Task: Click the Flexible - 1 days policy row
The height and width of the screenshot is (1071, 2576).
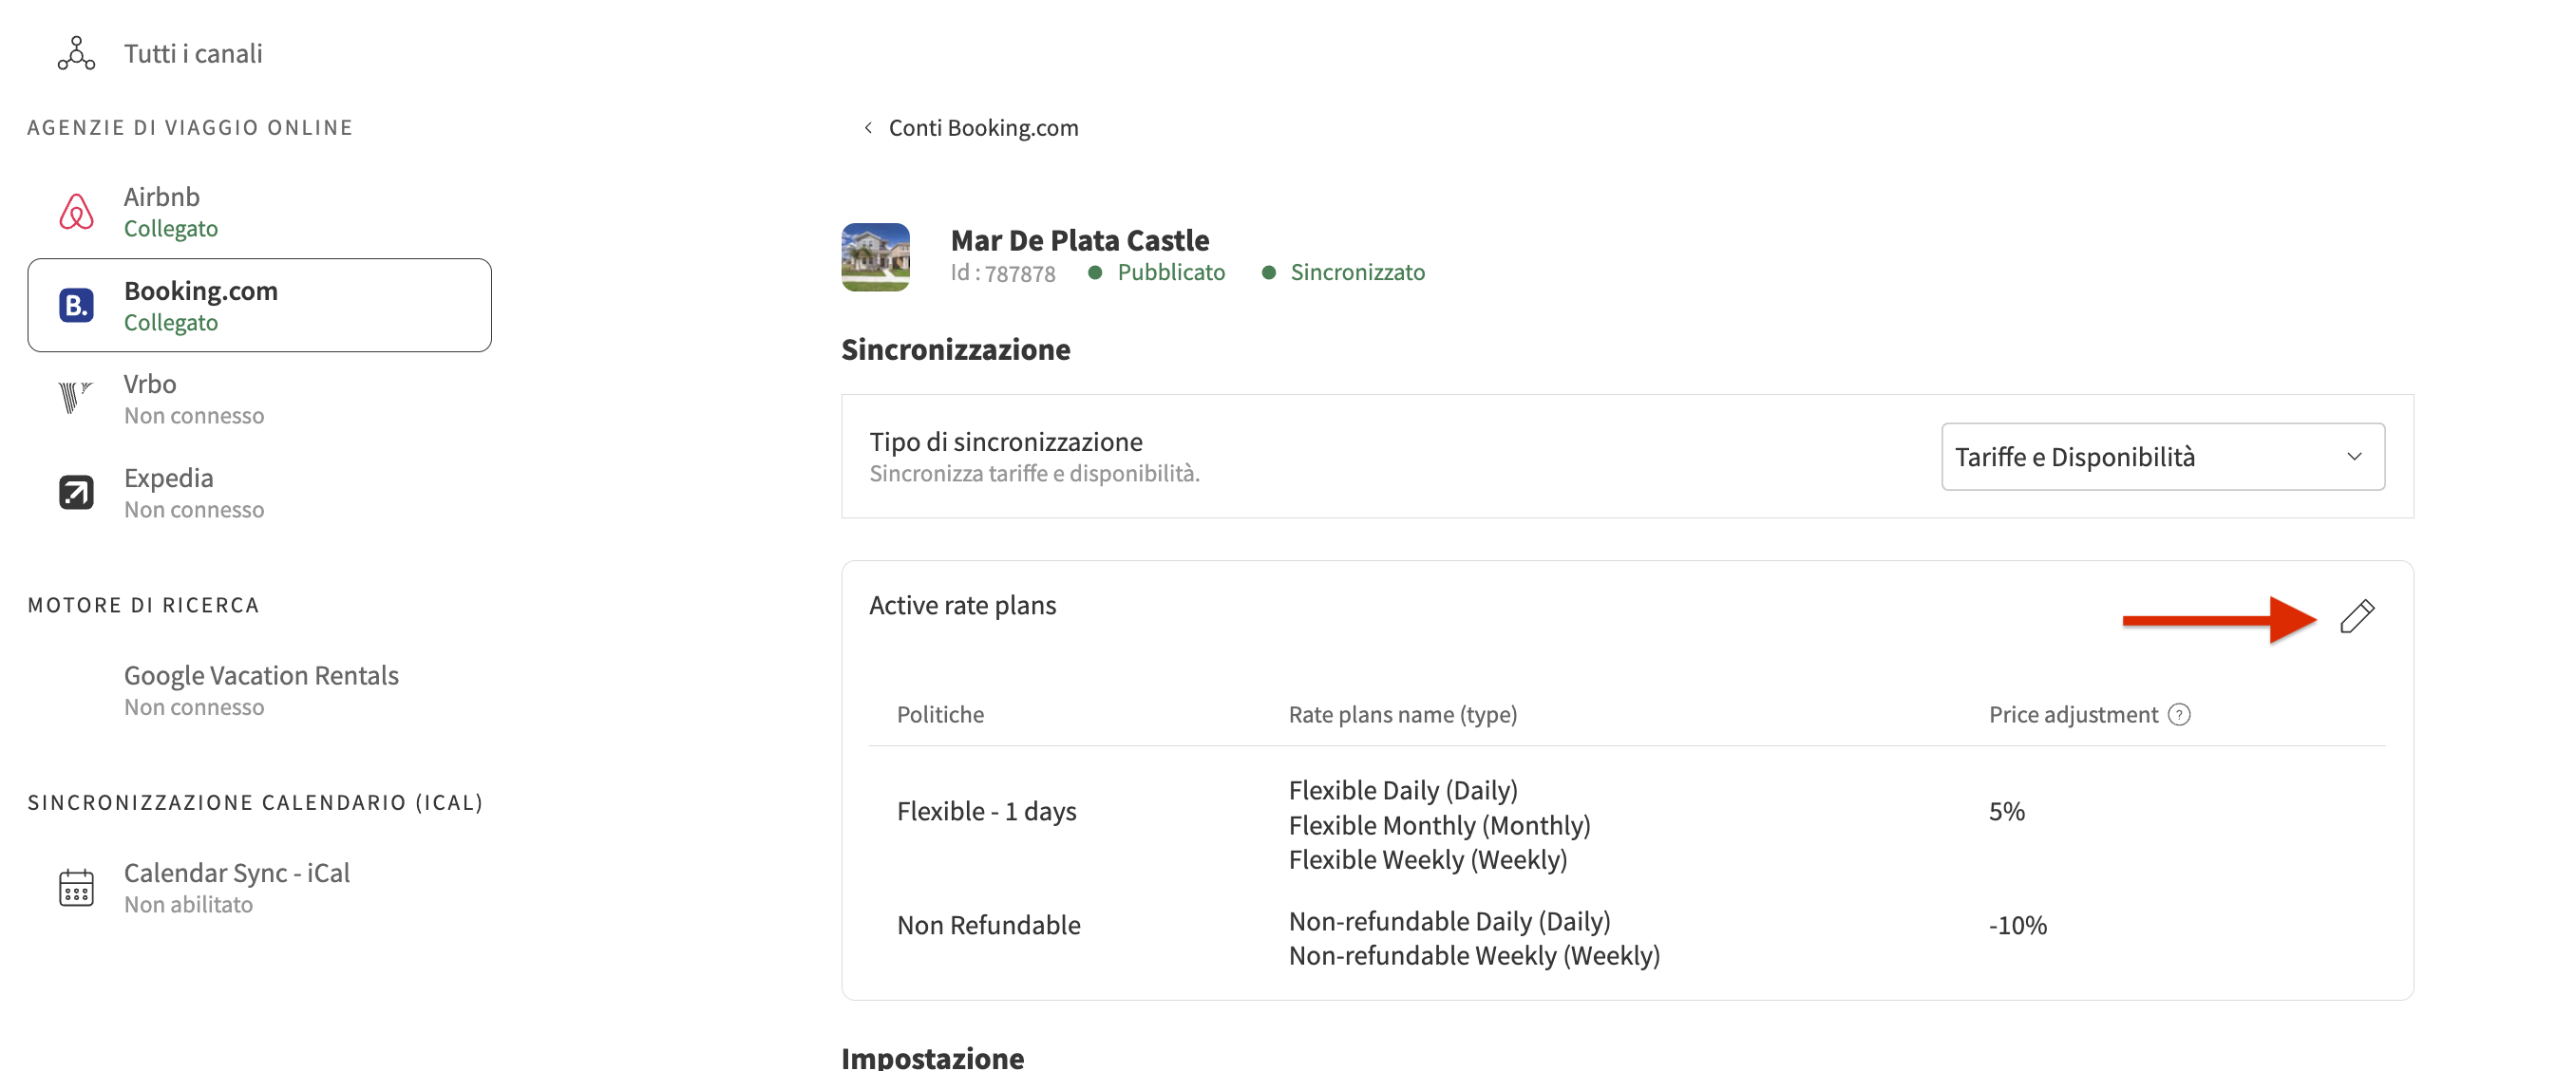Action: tap(986, 810)
